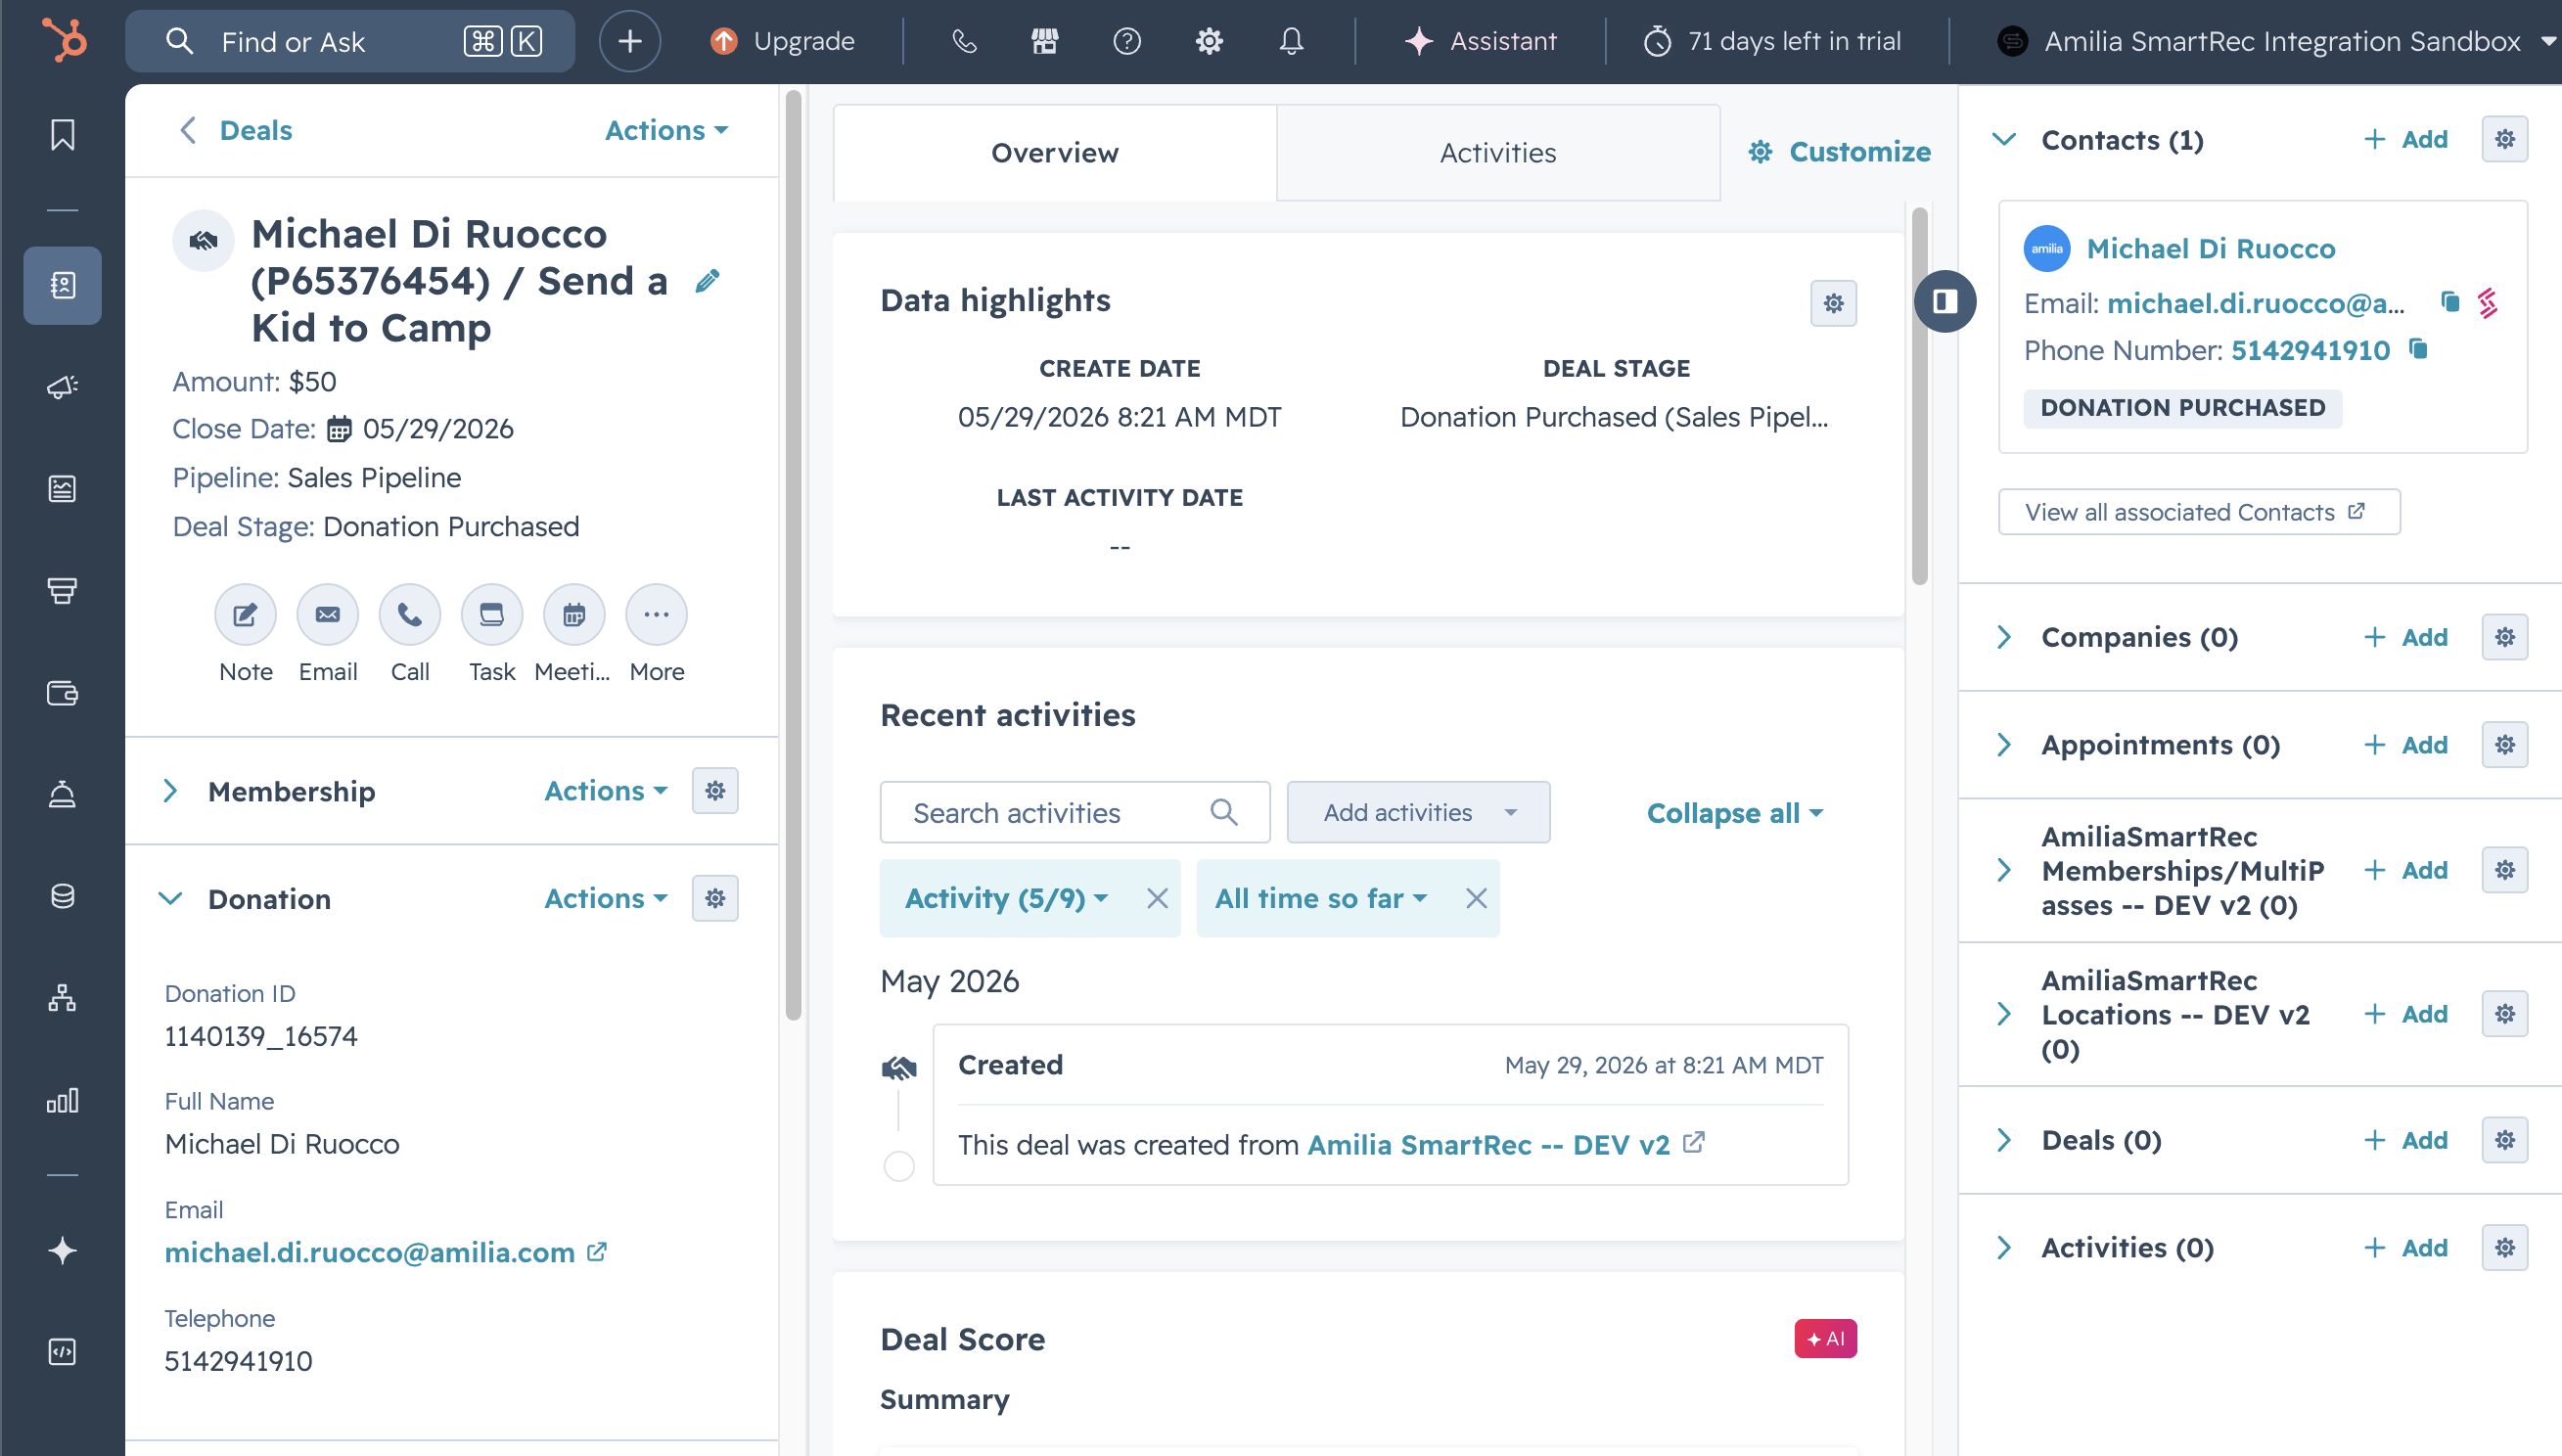Open the Activity (5/9) filter dropdown

1006,898
